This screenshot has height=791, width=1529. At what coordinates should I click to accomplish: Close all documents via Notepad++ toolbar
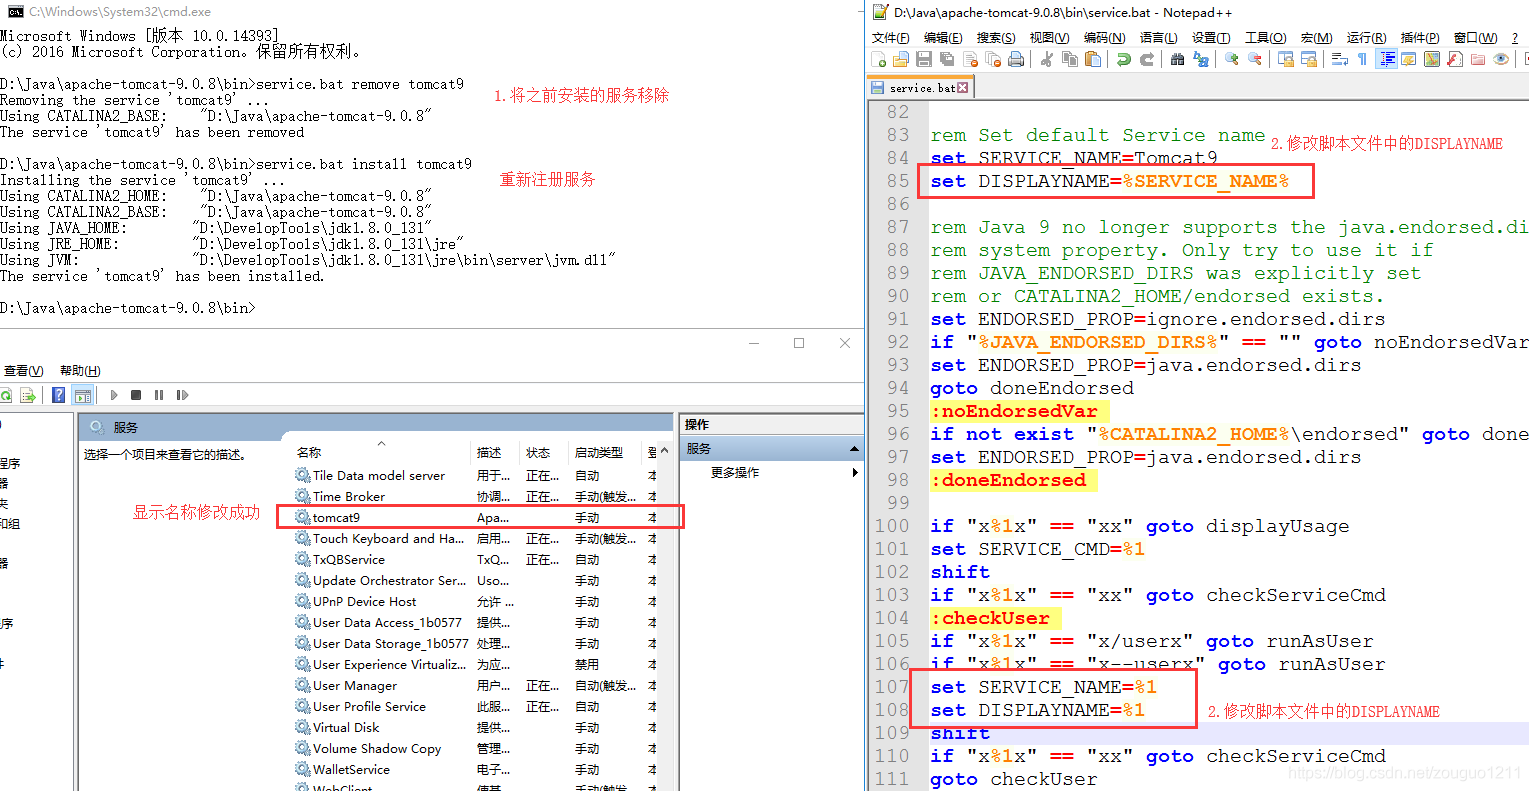(x=993, y=60)
